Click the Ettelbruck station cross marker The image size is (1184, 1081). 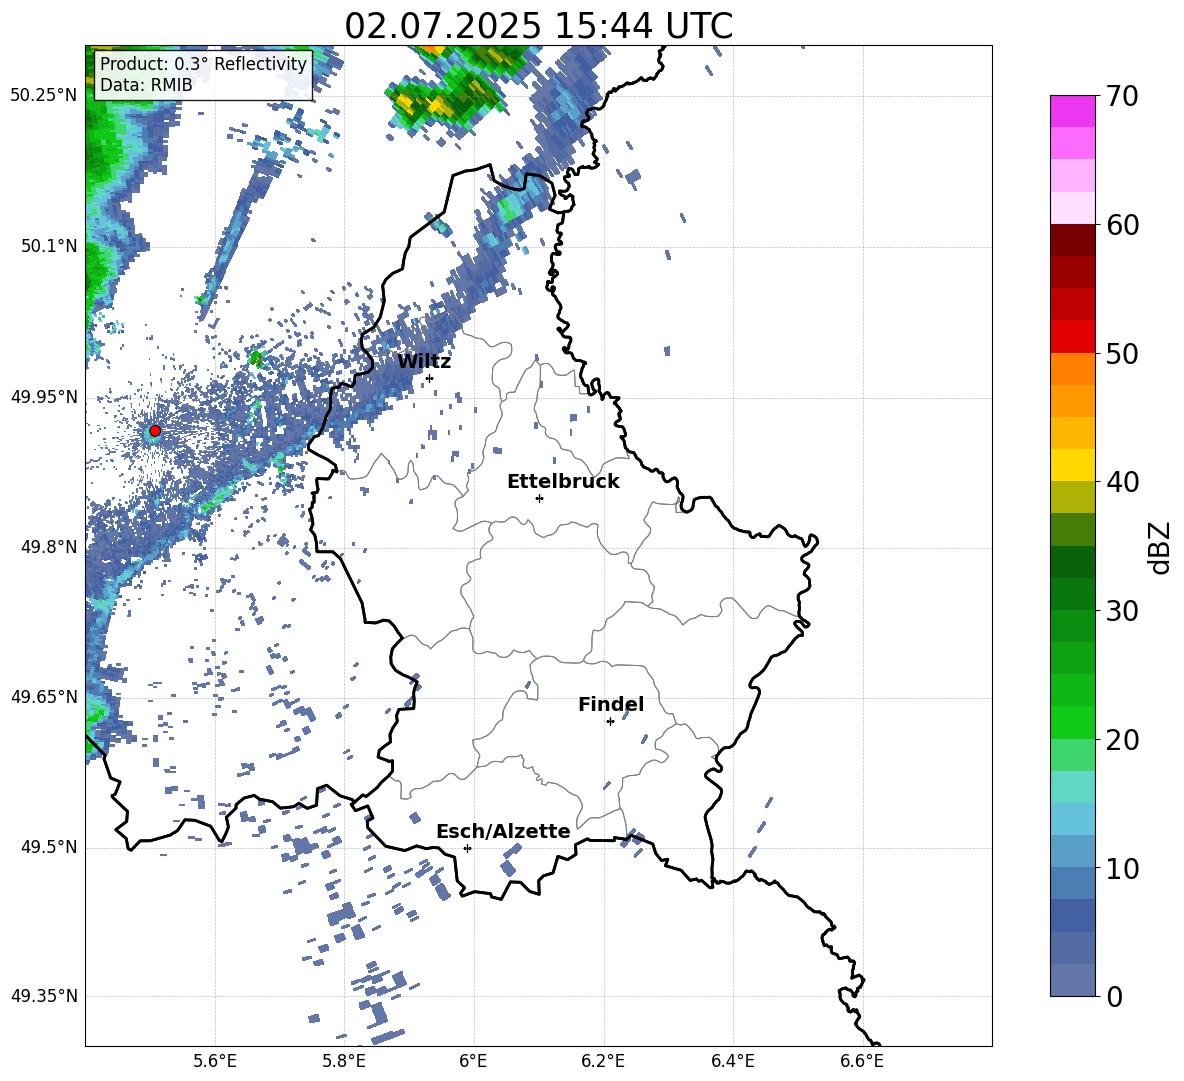click(539, 498)
